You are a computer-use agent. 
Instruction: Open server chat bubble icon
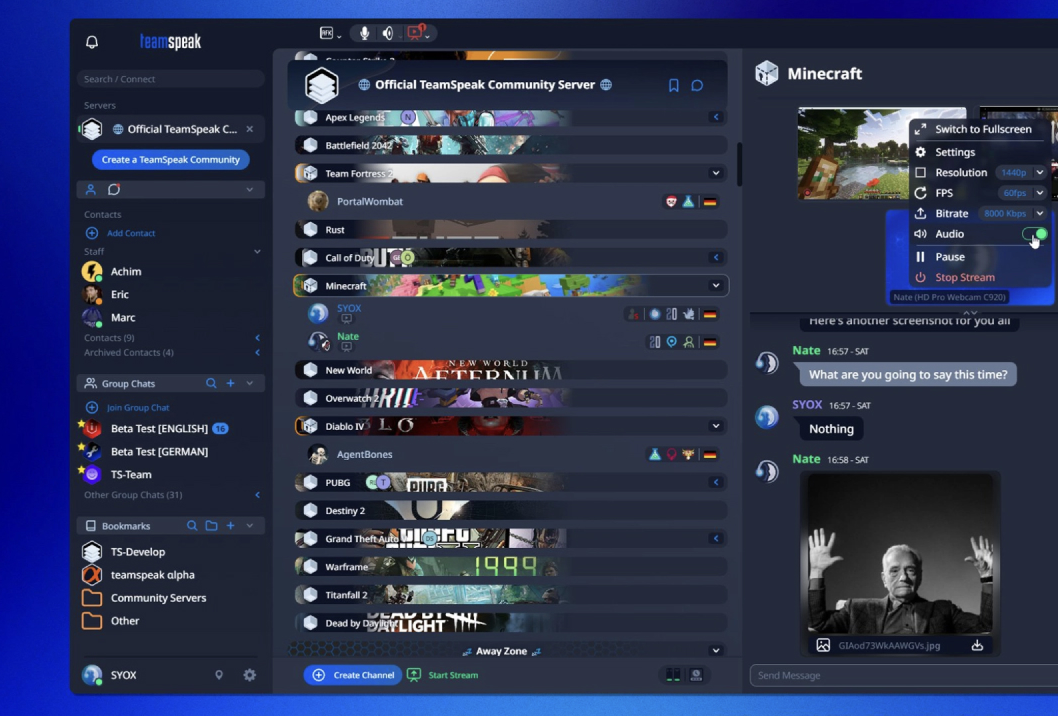pyautogui.click(x=697, y=85)
